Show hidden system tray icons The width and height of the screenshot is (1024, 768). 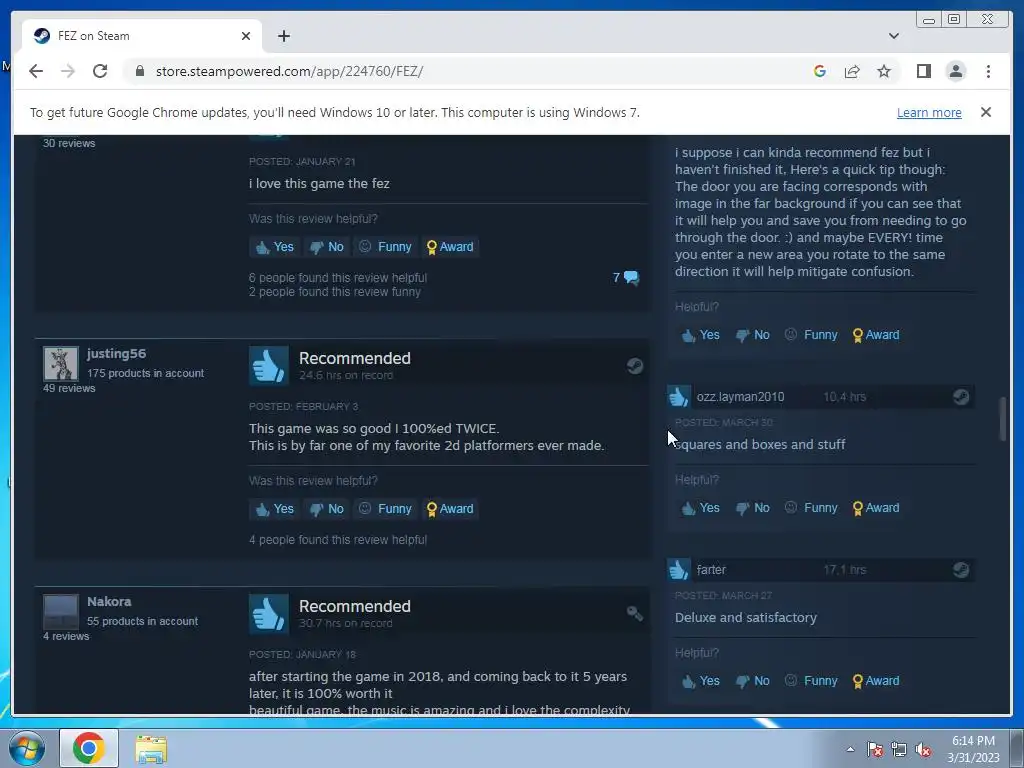coord(850,749)
